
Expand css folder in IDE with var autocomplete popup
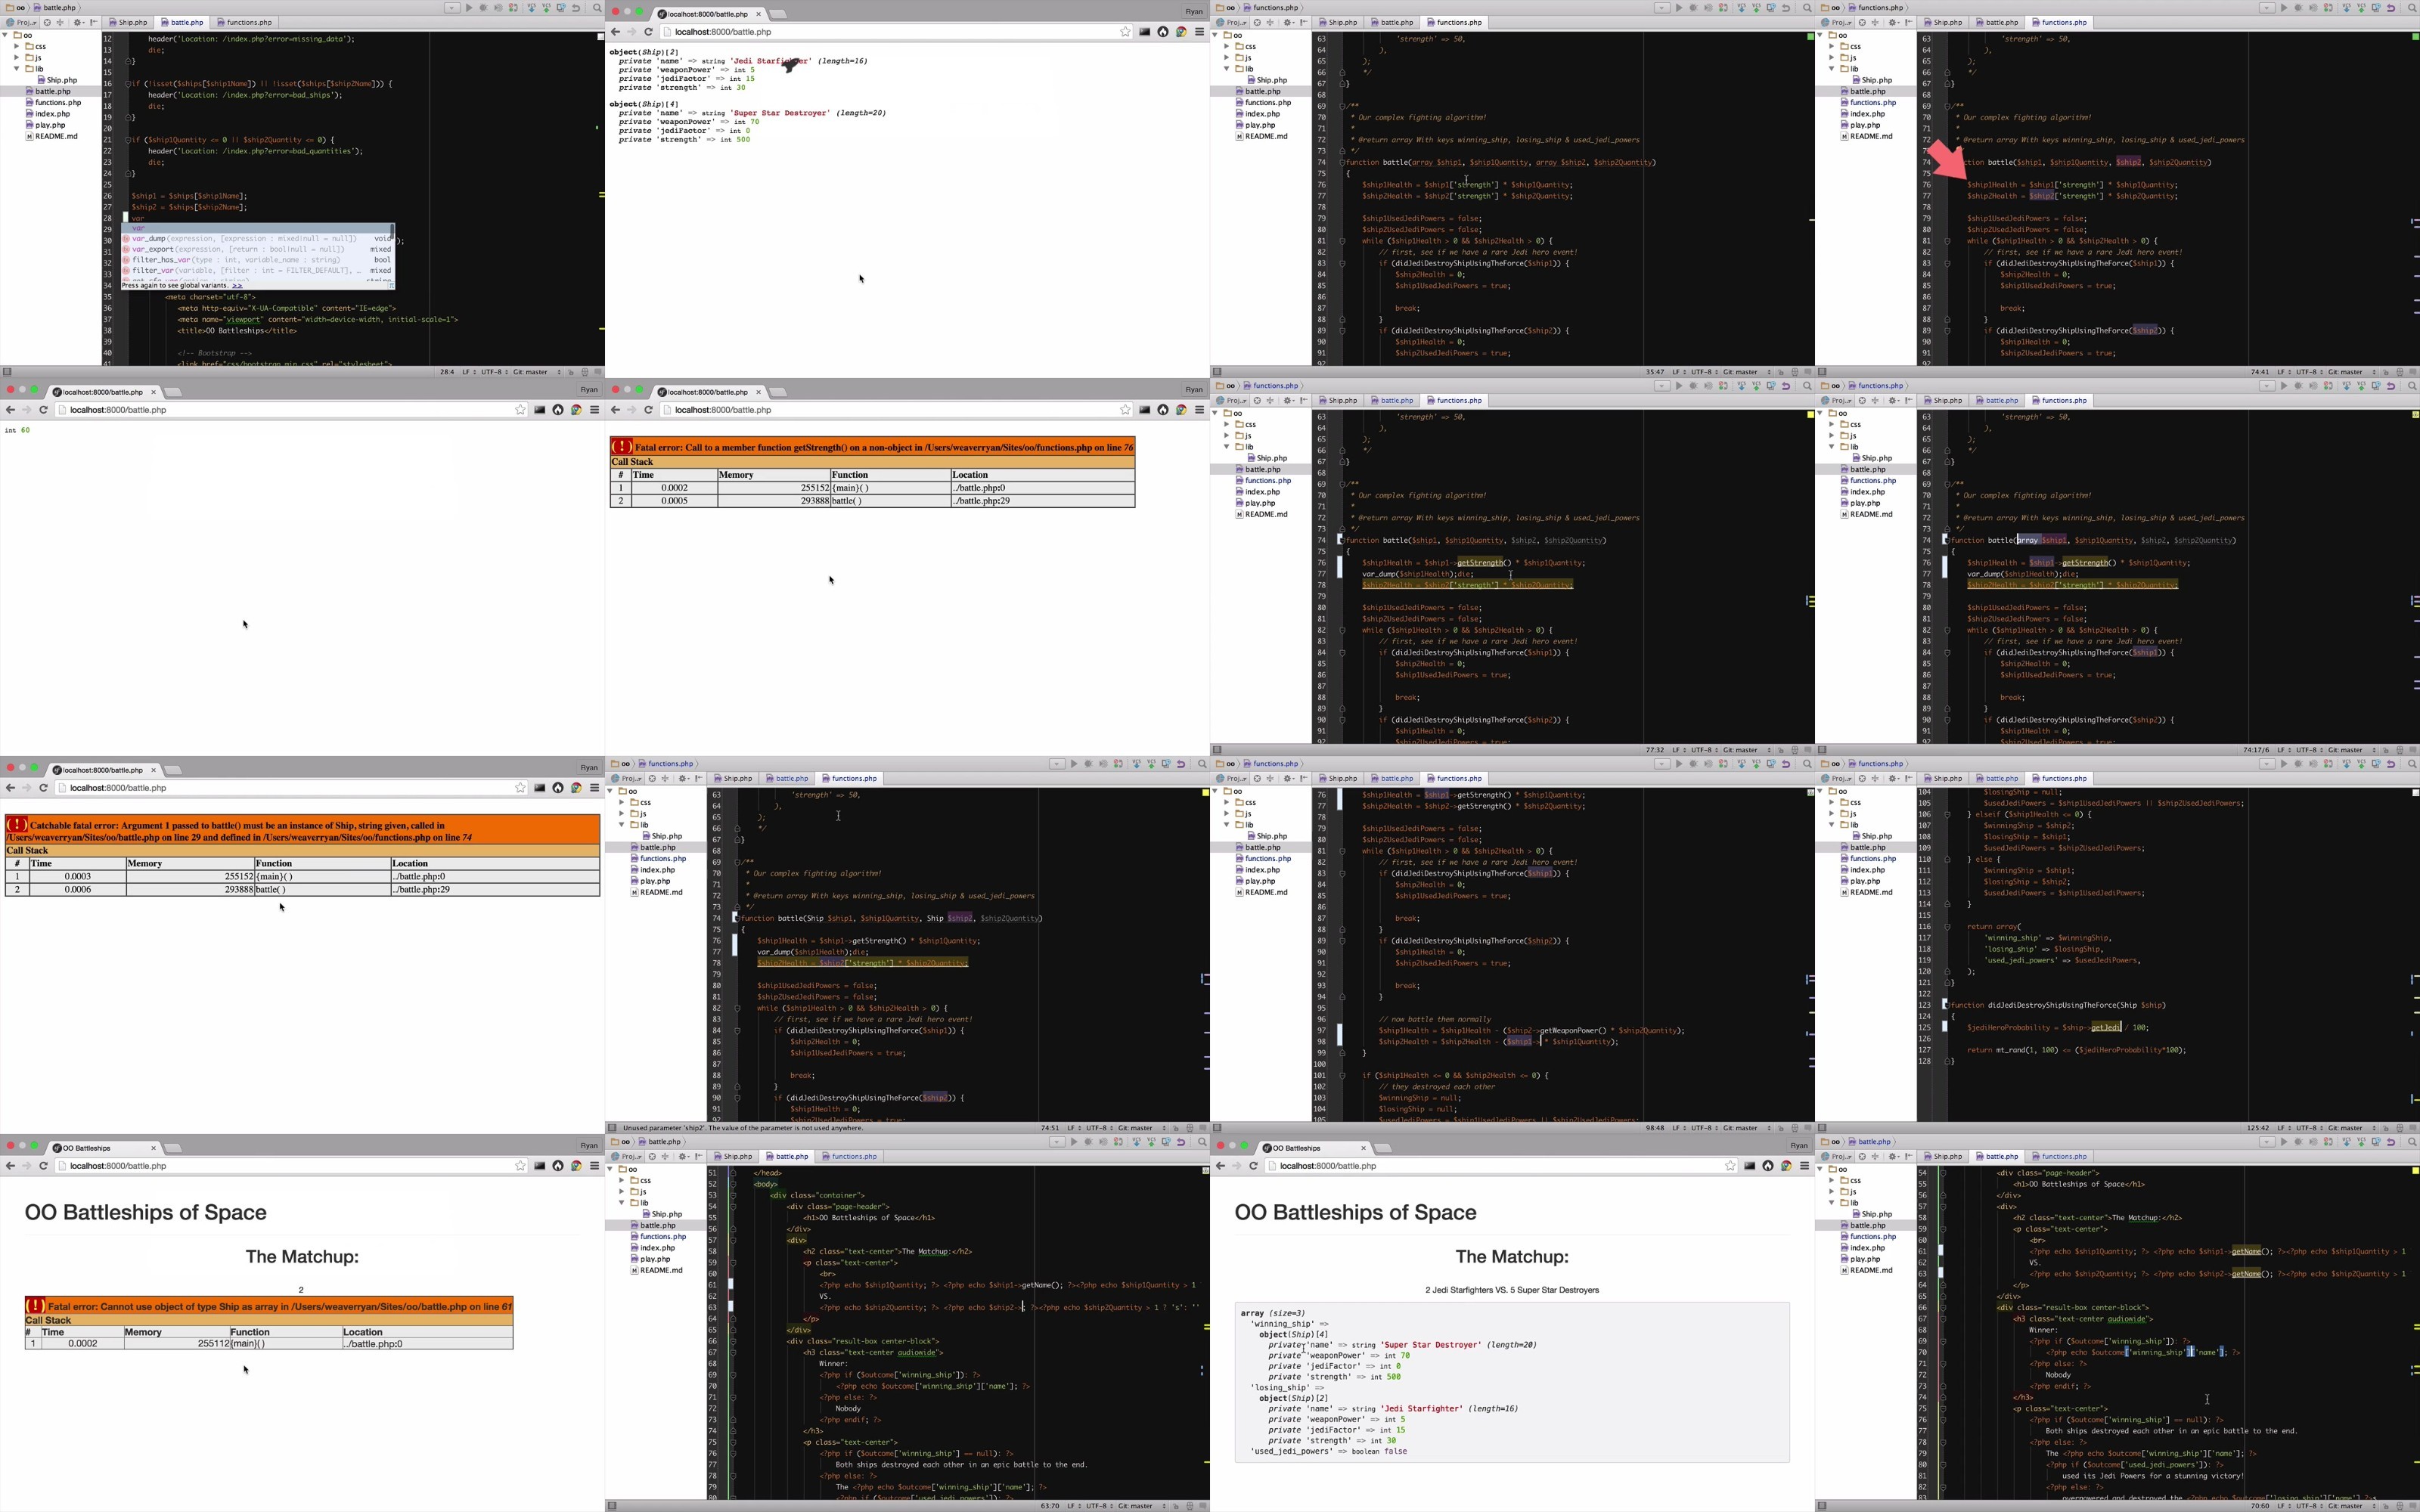pyautogui.click(x=17, y=46)
